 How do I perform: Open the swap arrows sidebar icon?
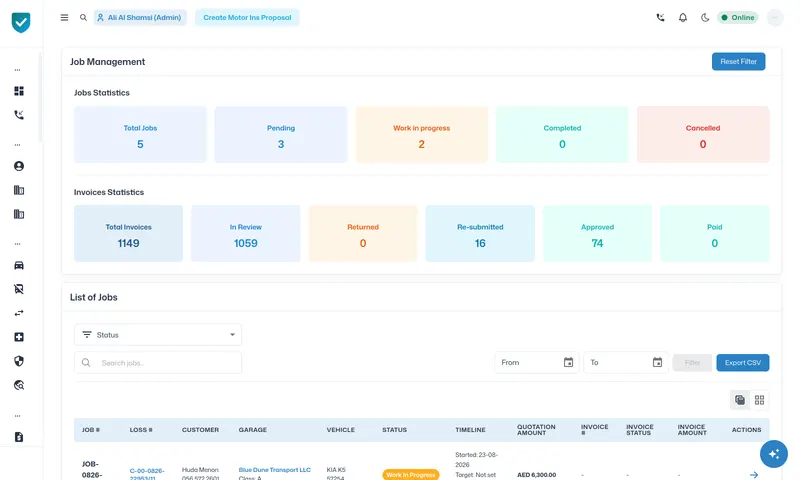pos(19,313)
